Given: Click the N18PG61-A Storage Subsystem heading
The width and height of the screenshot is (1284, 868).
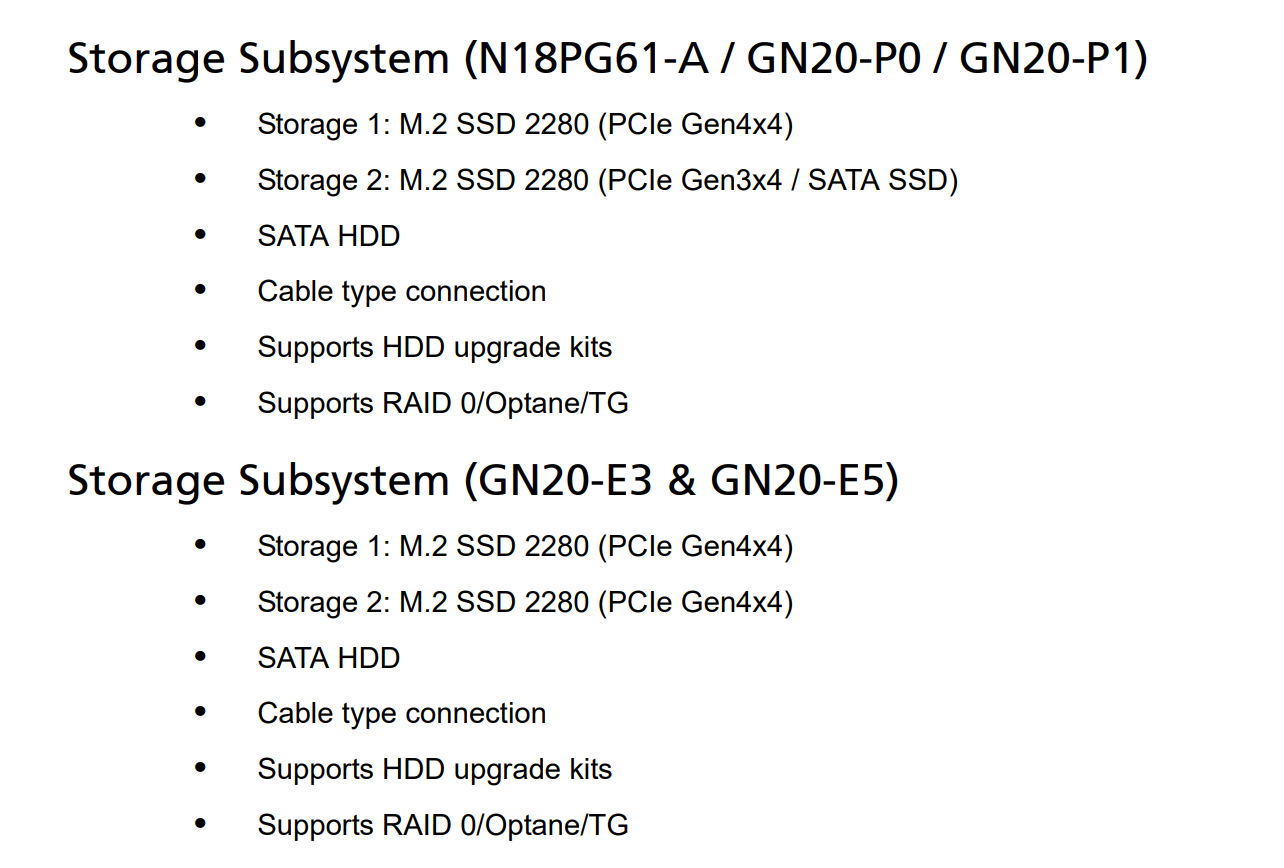Looking at the screenshot, I should tap(606, 59).
